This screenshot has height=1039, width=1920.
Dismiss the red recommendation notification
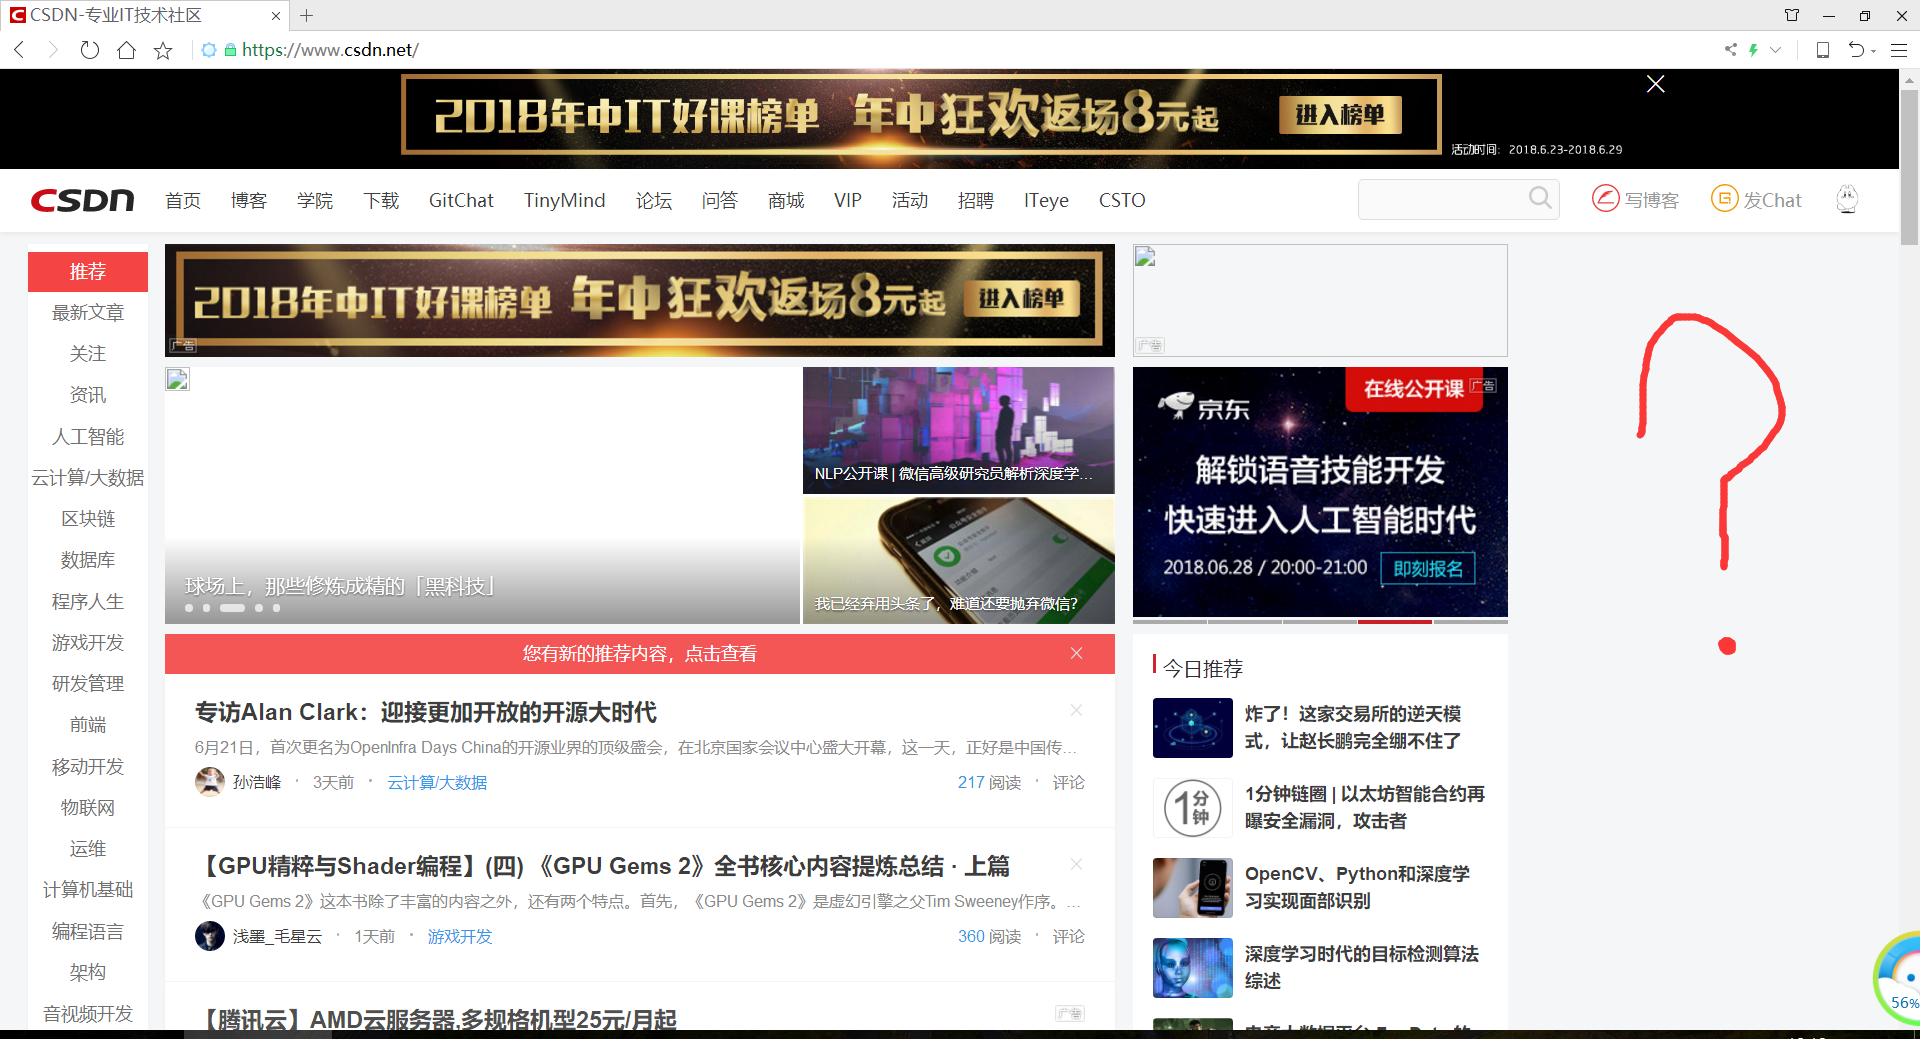click(1077, 653)
